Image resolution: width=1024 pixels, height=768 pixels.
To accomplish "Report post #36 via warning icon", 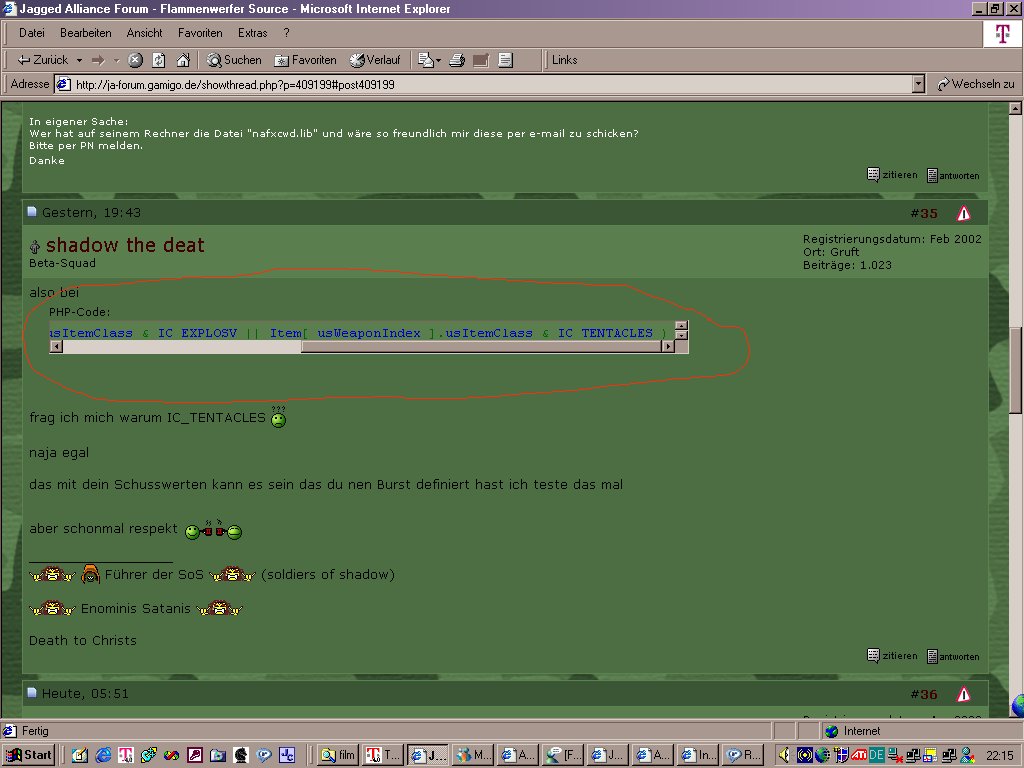I will point(963,694).
